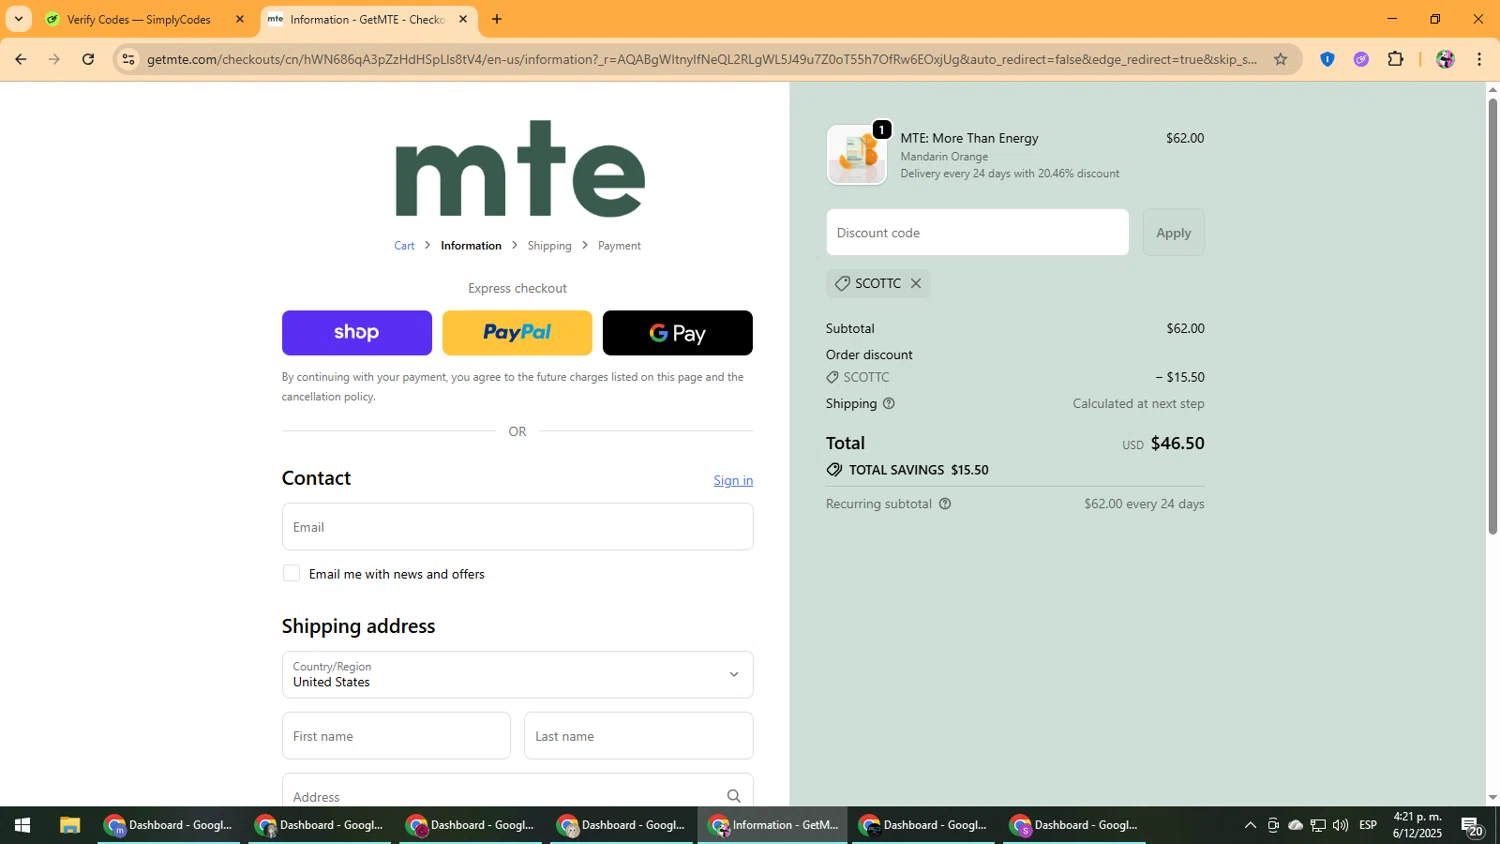This screenshot has height=844, width=1500.
Task: Click the mte logo
Action: [x=519, y=168]
